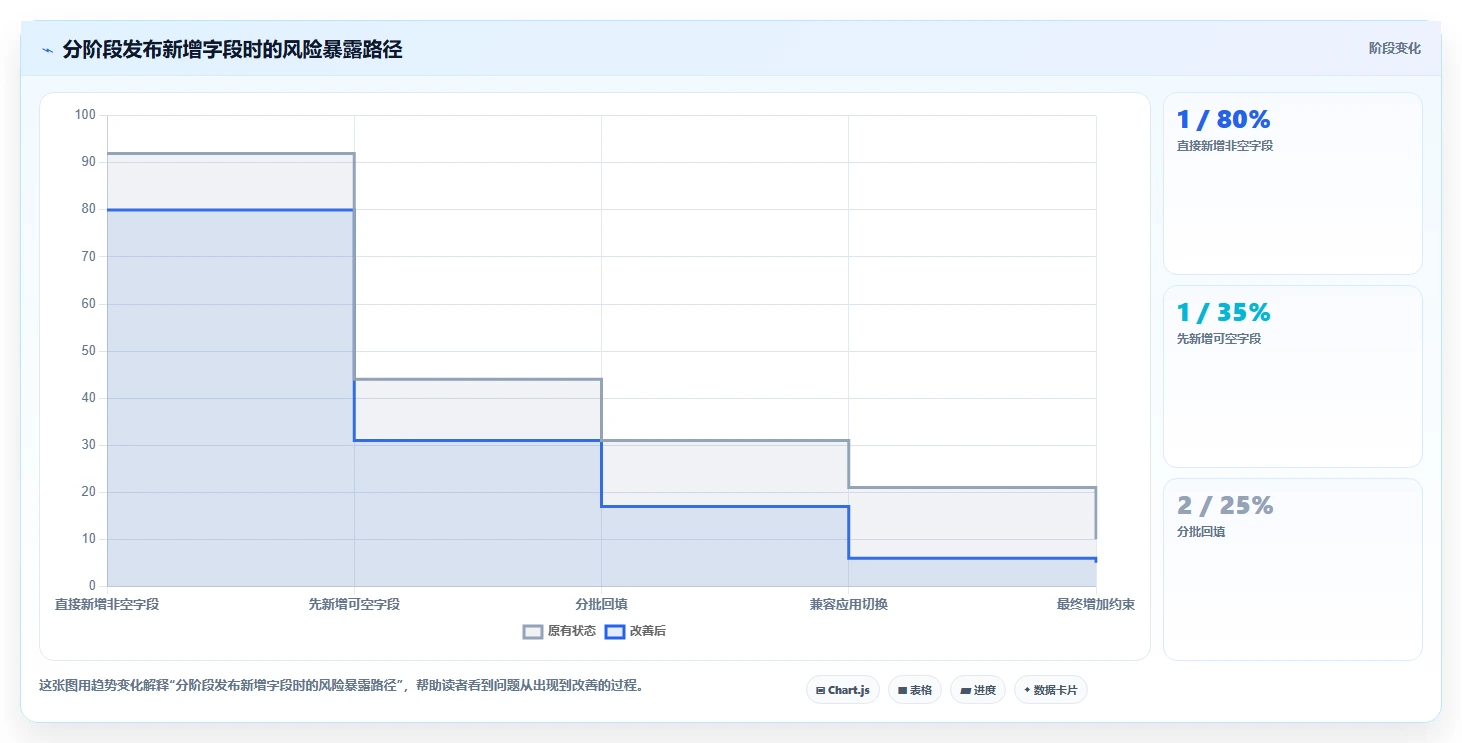The image size is (1462, 743).
Task: Click the icon inside the Chart.js chip
Action: coord(820,691)
